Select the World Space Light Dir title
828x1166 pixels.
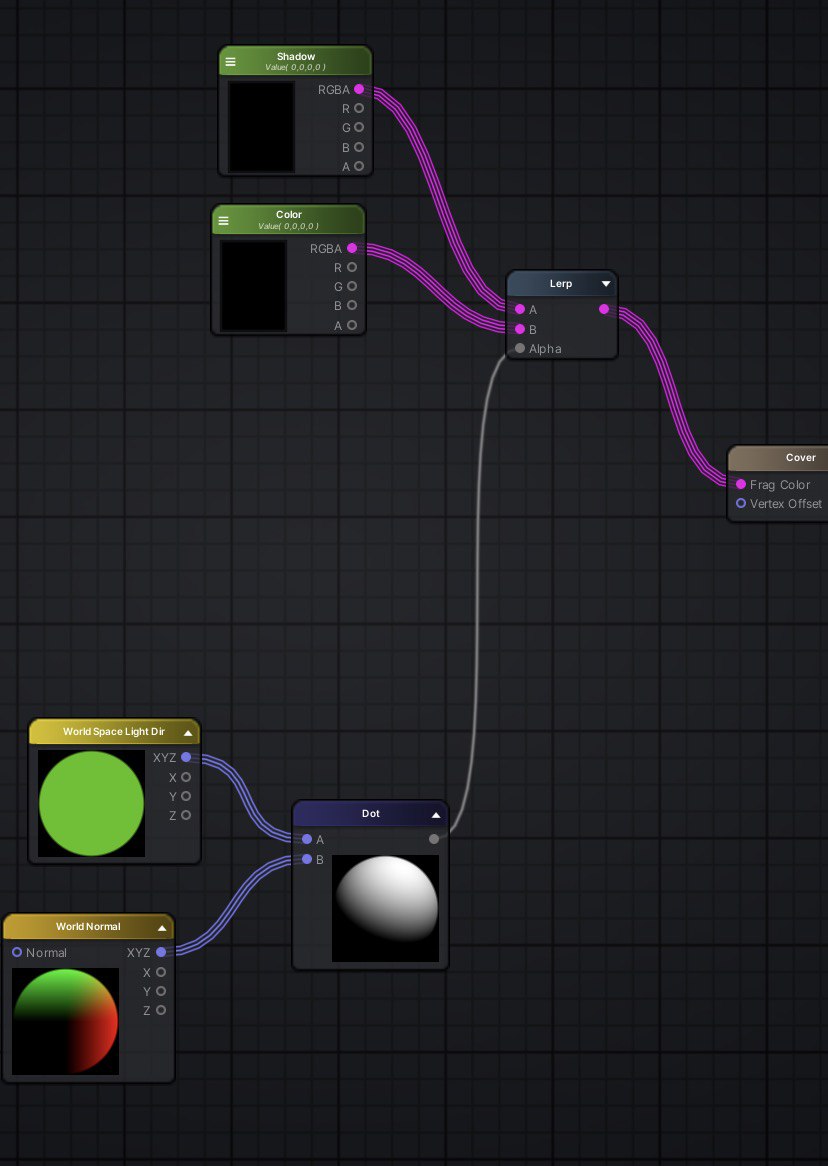tap(114, 732)
